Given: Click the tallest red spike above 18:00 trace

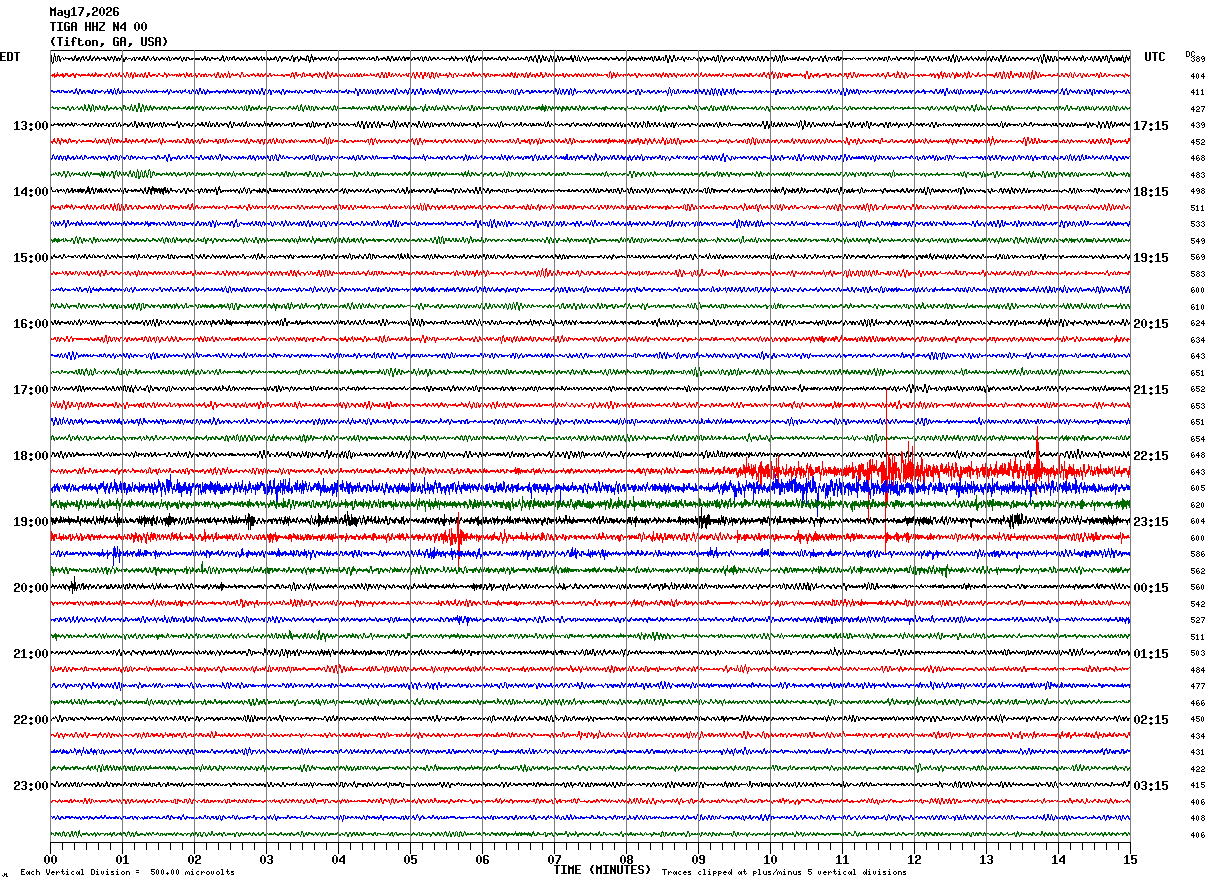Looking at the screenshot, I should [x=886, y=425].
